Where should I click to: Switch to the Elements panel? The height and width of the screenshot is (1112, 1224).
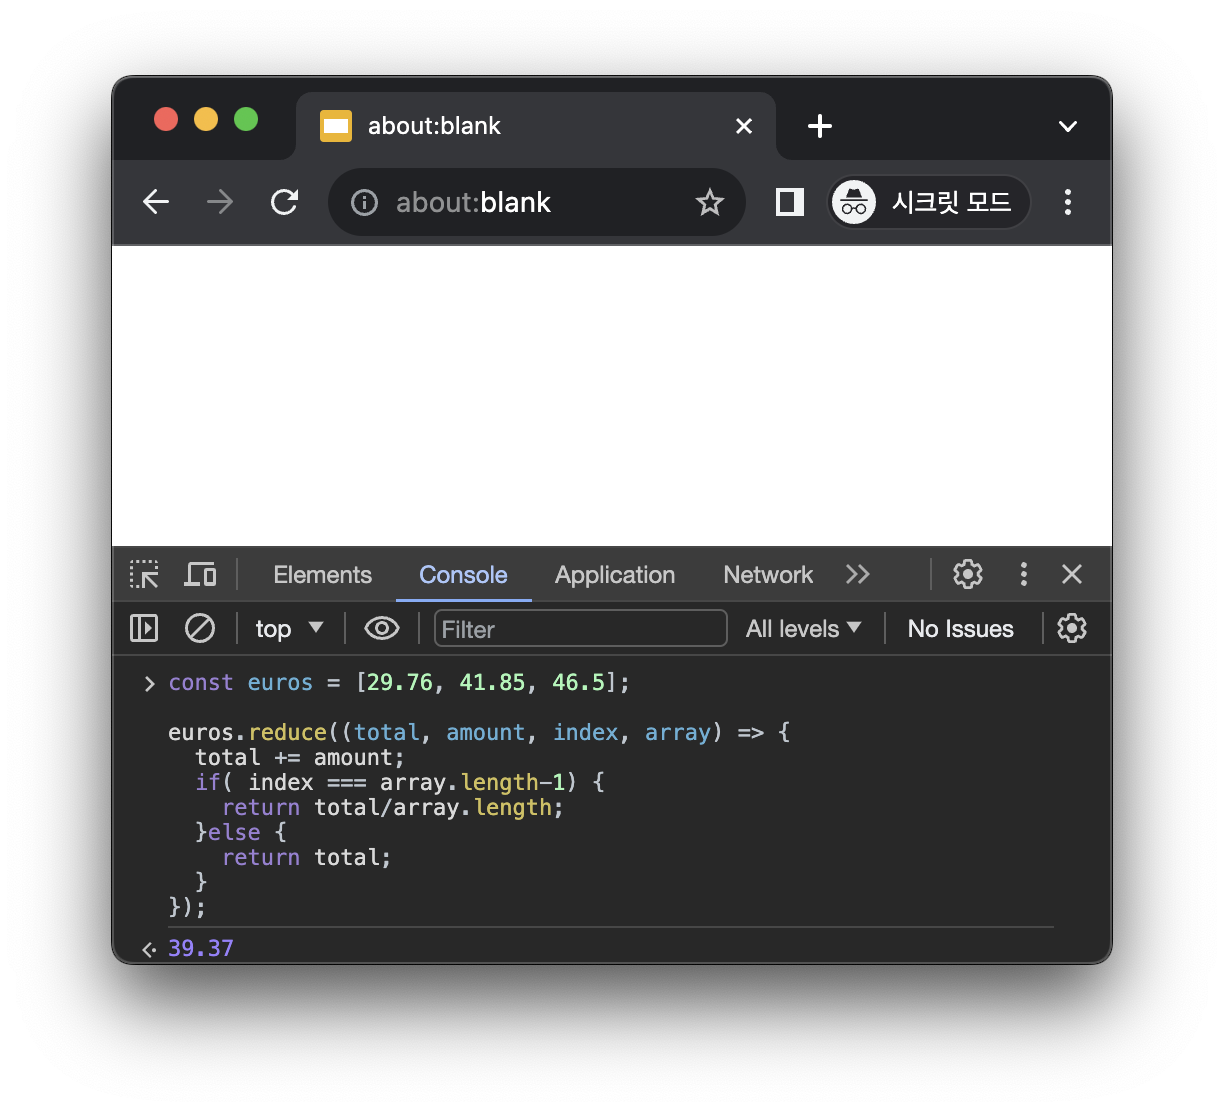click(x=322, y=575)
